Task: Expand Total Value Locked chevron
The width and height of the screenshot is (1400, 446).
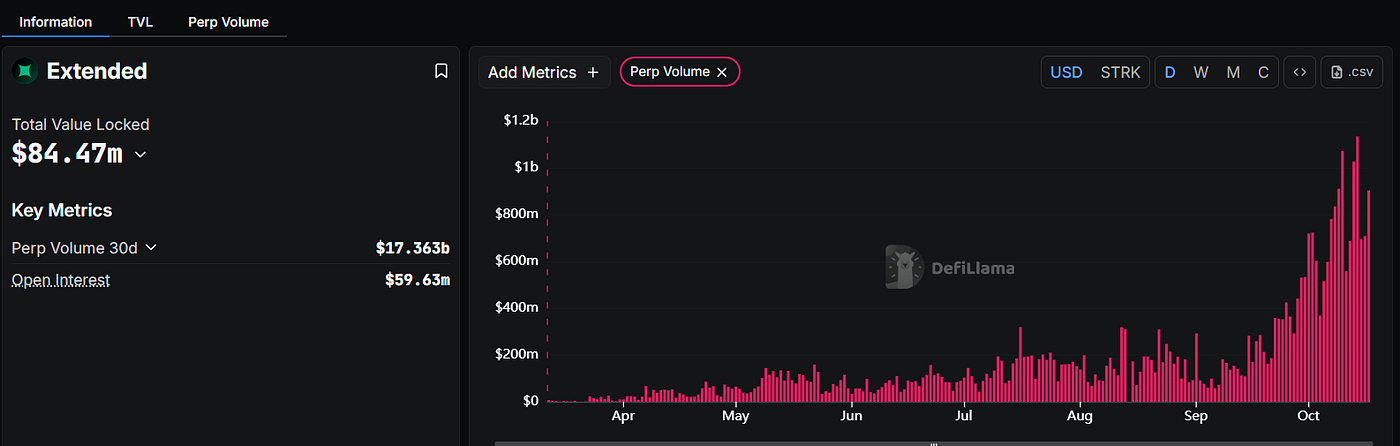Action: (140, 155)
